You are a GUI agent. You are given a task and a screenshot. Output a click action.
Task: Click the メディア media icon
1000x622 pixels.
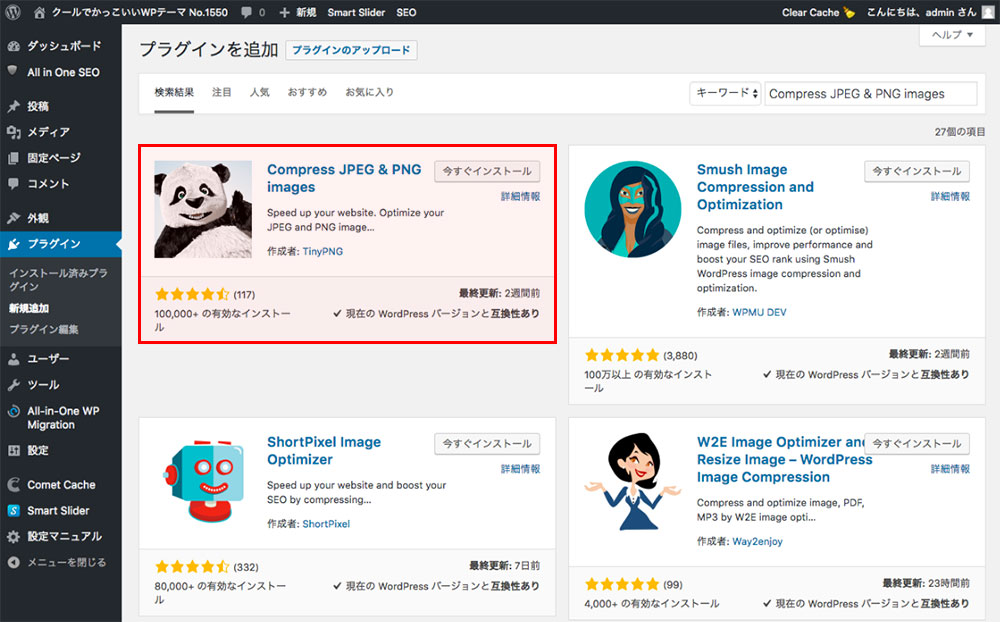13,132
